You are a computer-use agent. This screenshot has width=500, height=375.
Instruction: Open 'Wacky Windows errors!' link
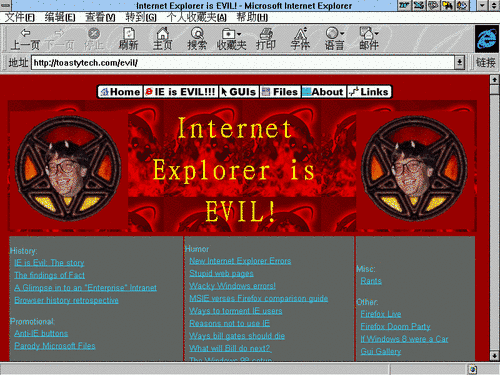tap(232, 286)
